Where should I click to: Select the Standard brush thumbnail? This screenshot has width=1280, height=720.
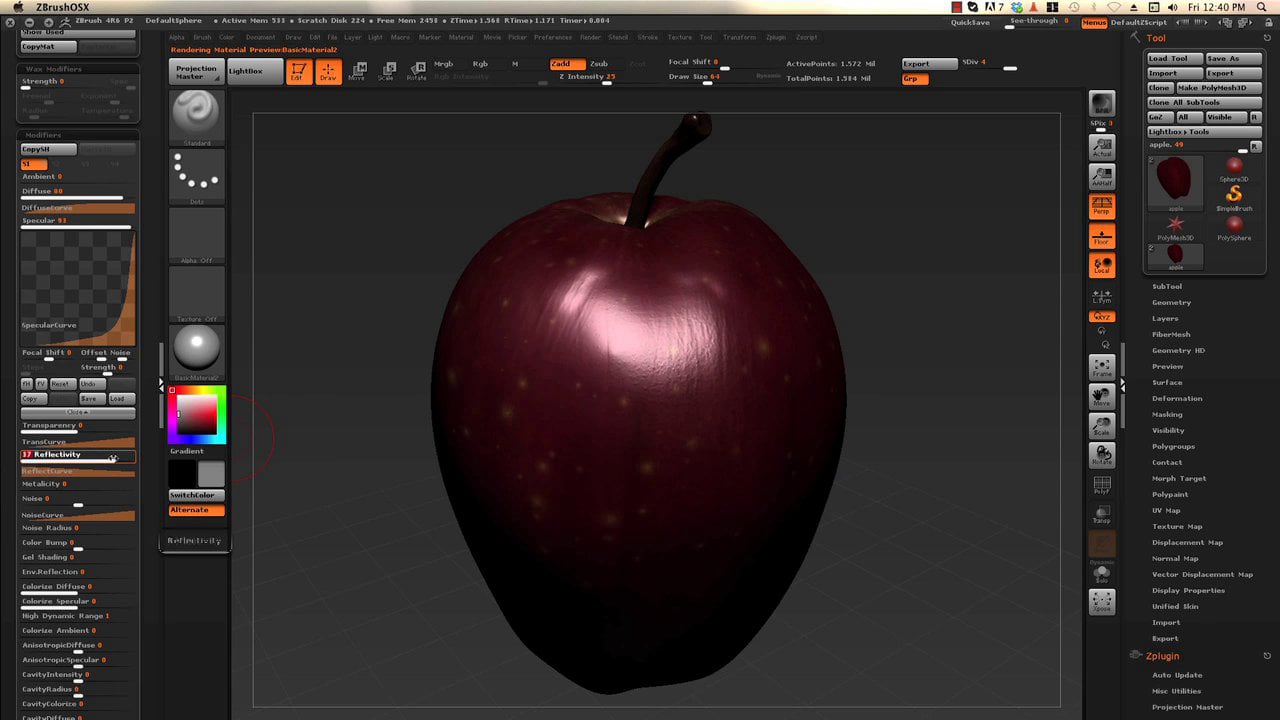click(197, 116)
